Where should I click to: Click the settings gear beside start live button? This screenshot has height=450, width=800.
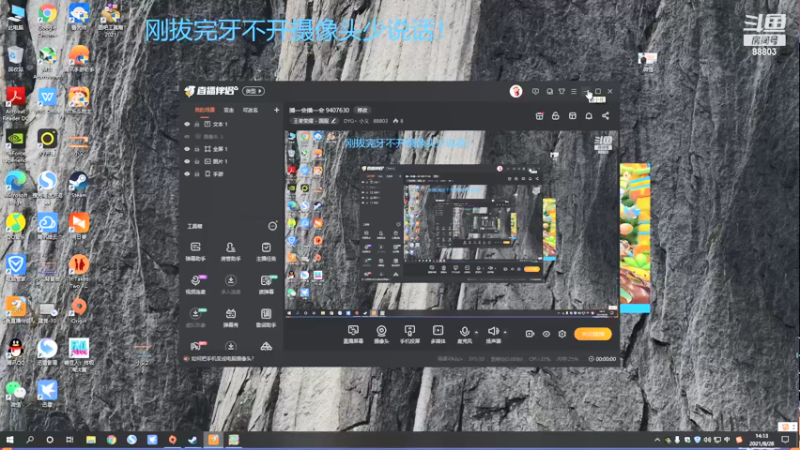point(562,334)
